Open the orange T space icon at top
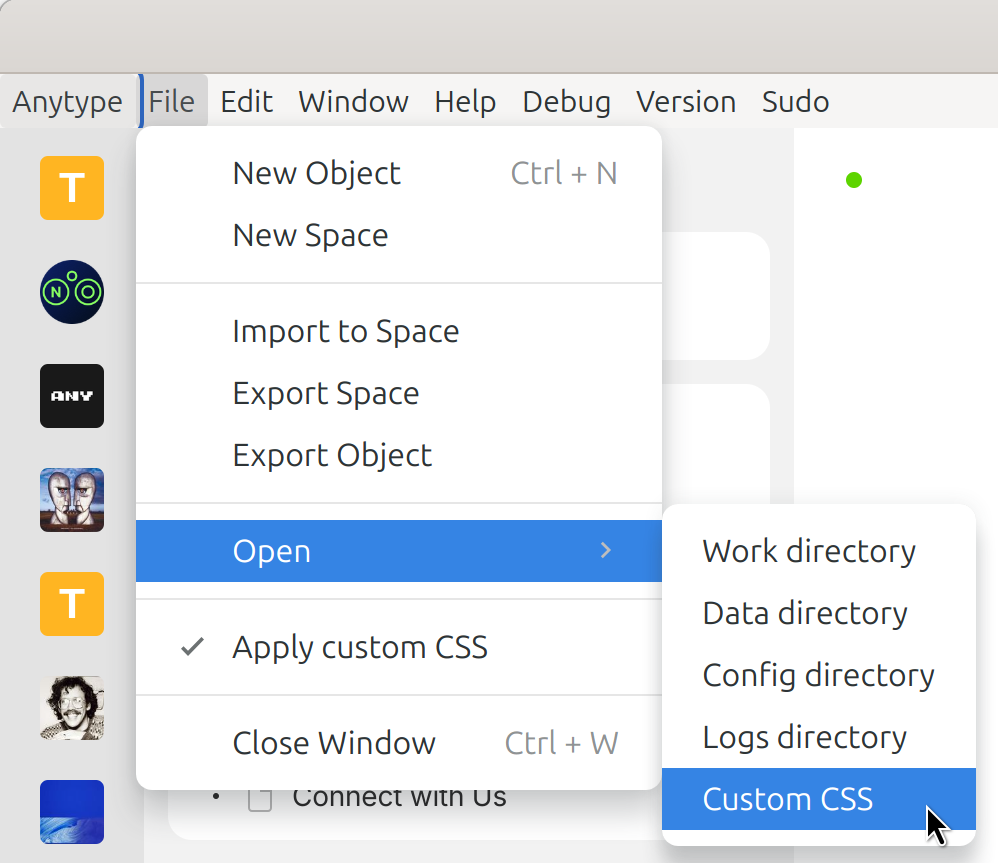Screen dimensions: 998x863 tap(72, 188)
